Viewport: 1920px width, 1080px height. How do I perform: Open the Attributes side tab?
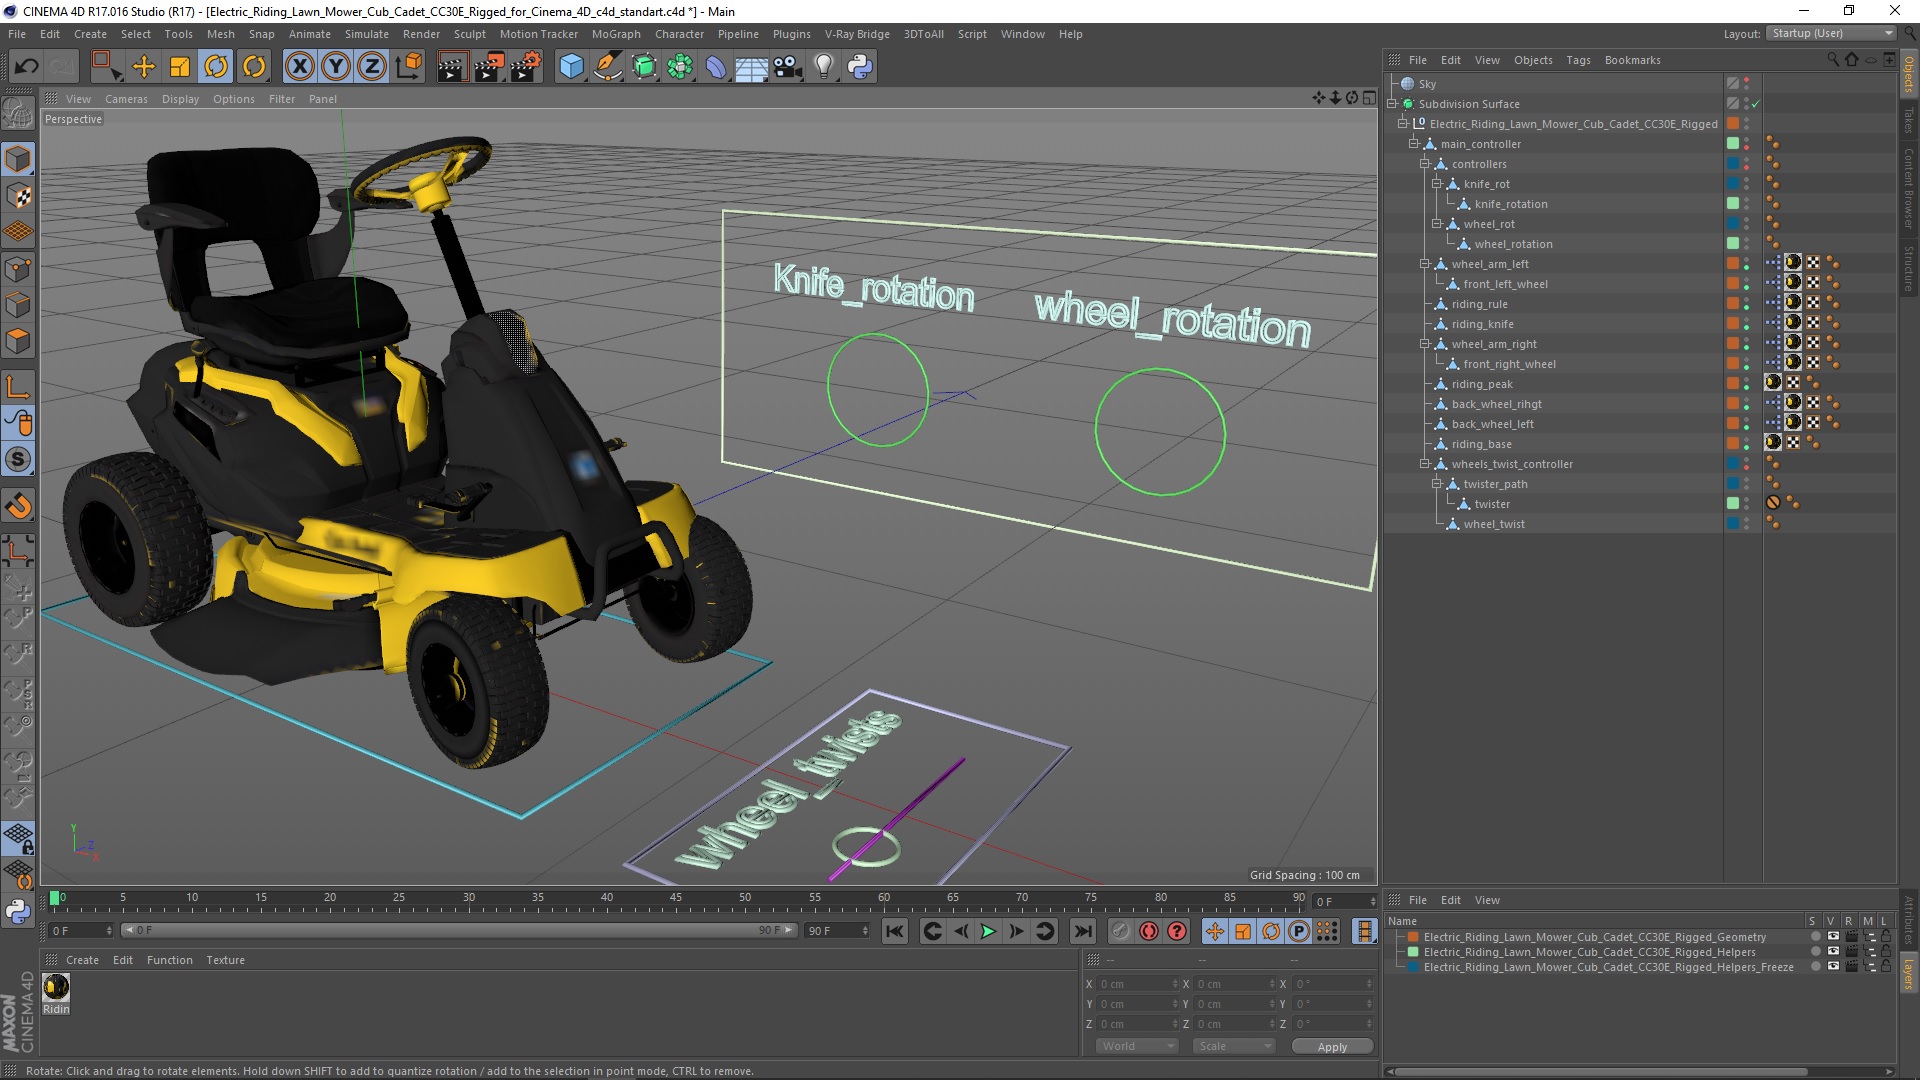click(x=1909, y=920)
